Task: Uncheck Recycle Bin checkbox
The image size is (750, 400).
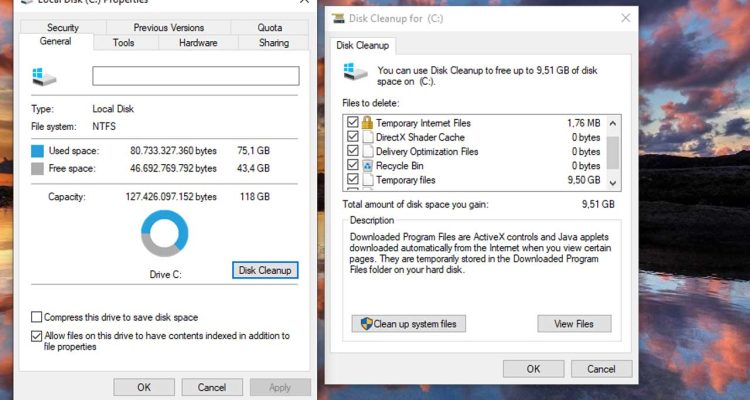Action: point(353,165)
